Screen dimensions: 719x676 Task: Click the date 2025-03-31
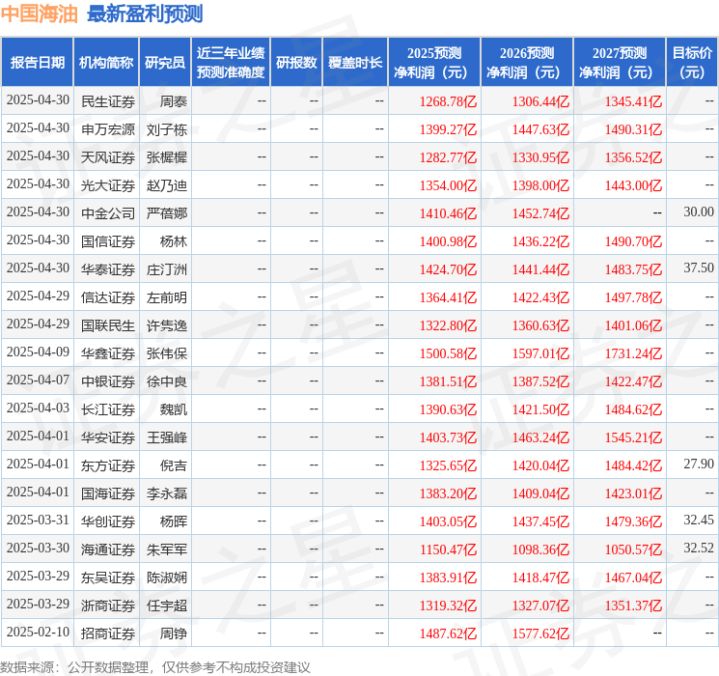coord(38,520)
